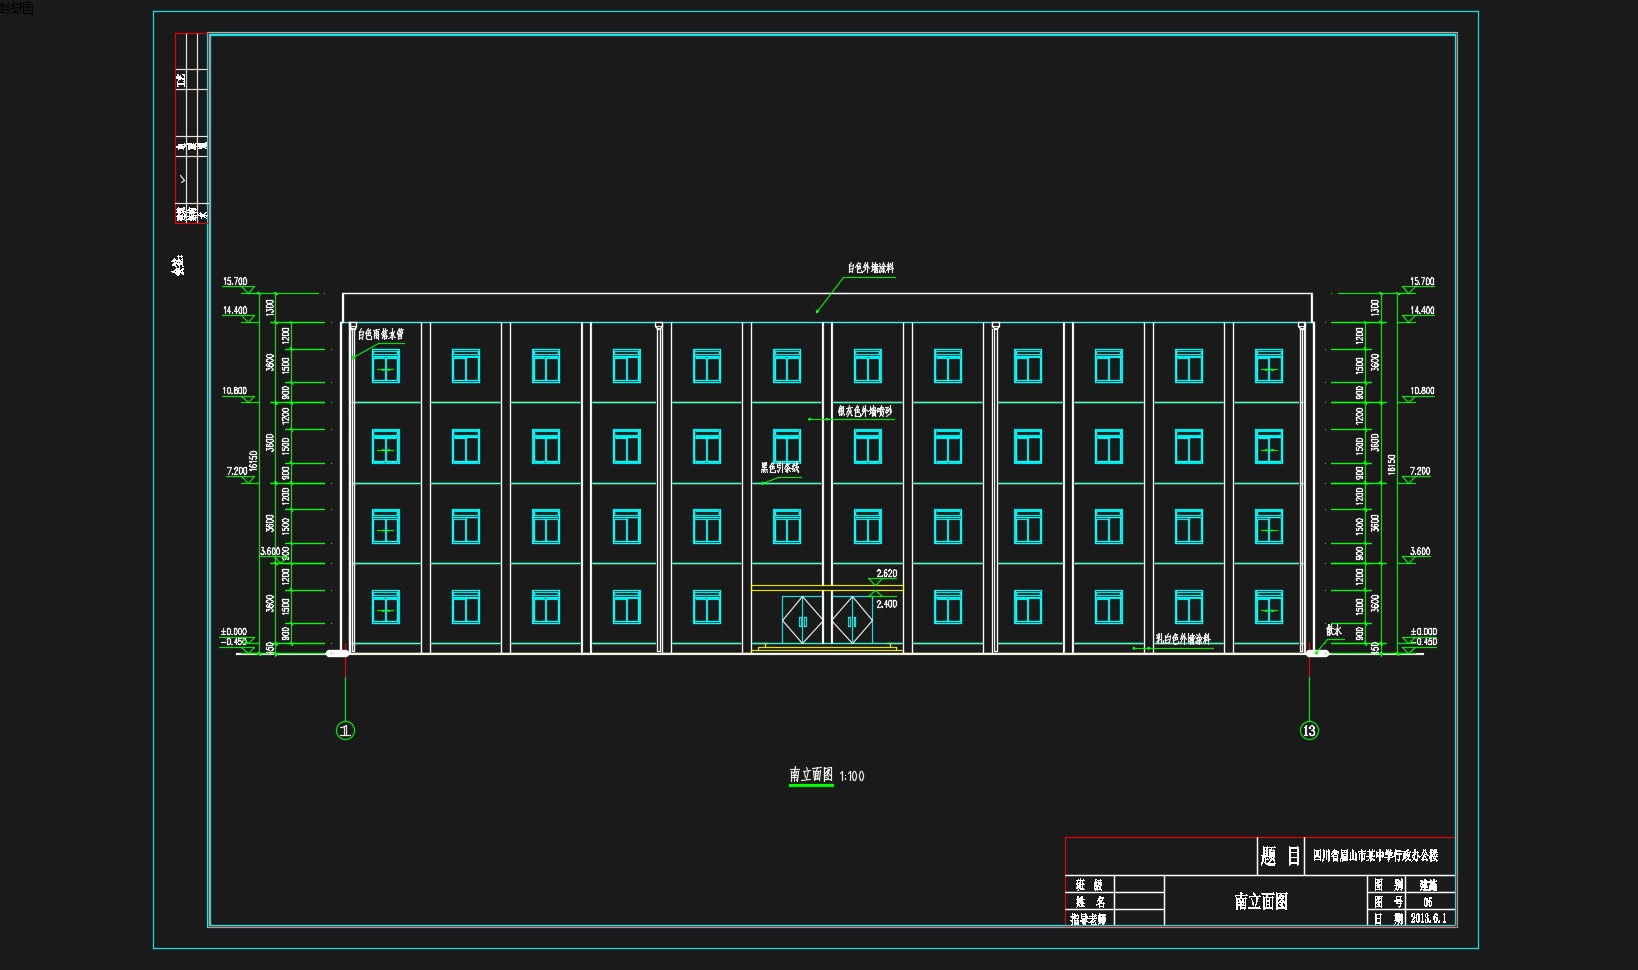Select the 黑色引条线 annotation label
Screen dimensions: 1638x970
780,468
